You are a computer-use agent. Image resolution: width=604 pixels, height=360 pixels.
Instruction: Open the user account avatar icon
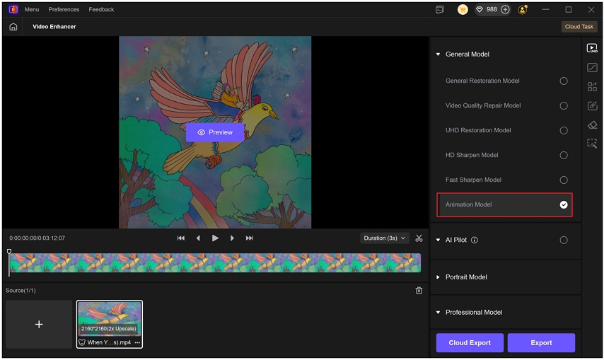pyautogui.click(x=523, y=10)
